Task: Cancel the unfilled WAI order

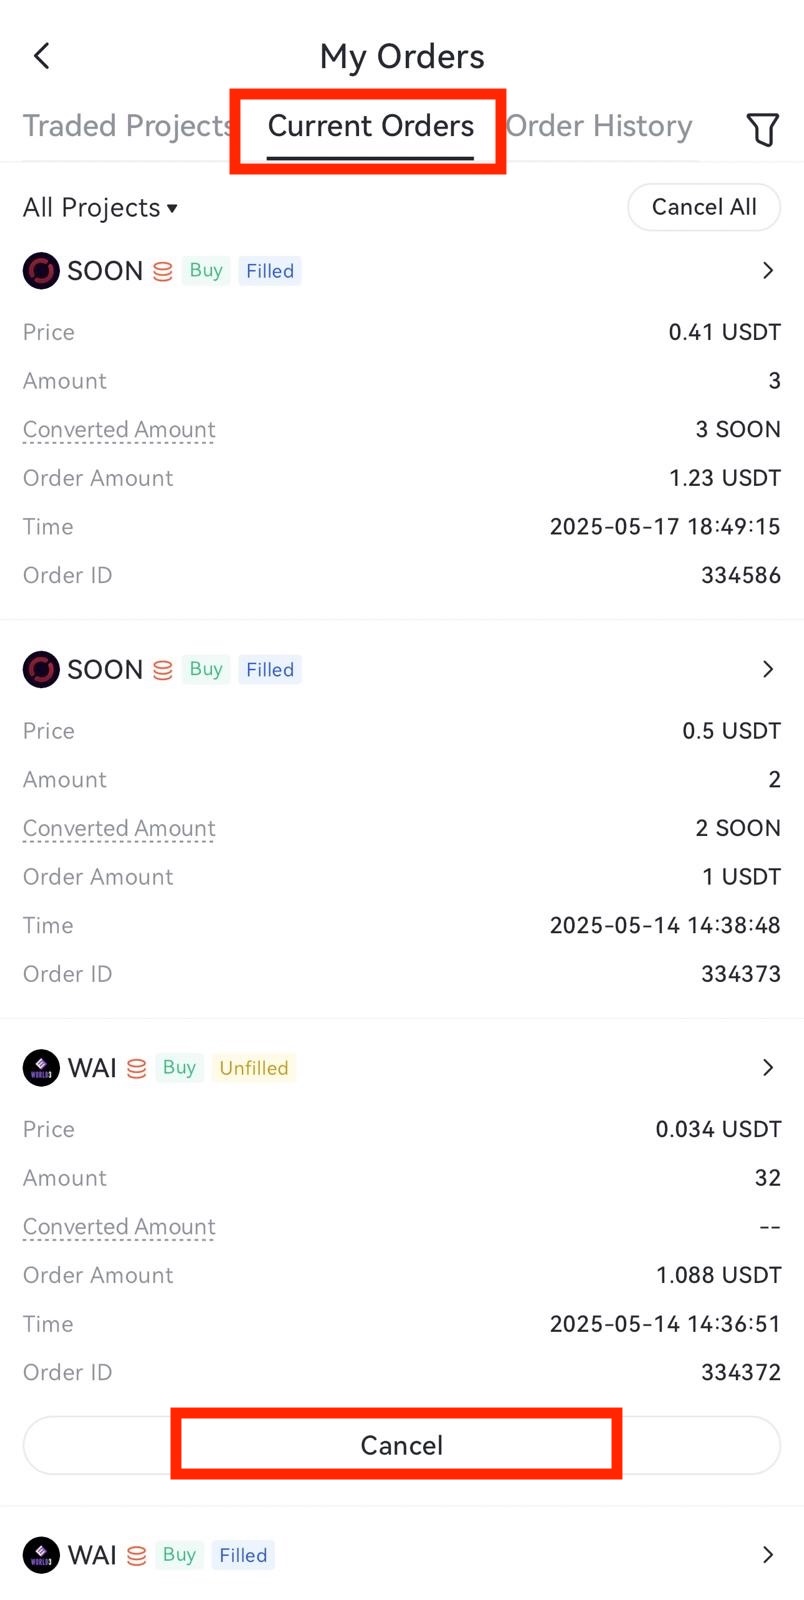Action: pos(401,1445)
